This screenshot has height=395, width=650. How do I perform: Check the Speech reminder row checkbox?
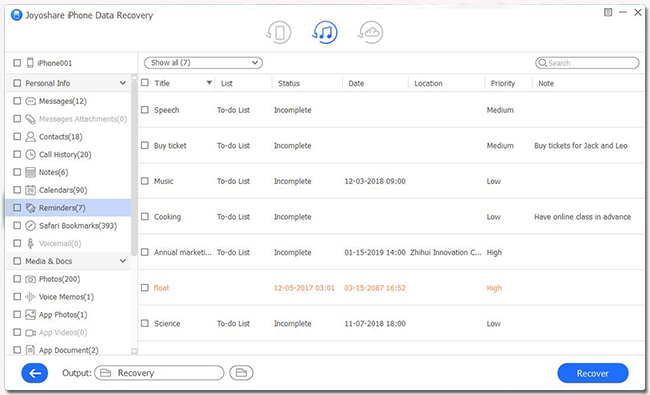[x=145, y=110]
